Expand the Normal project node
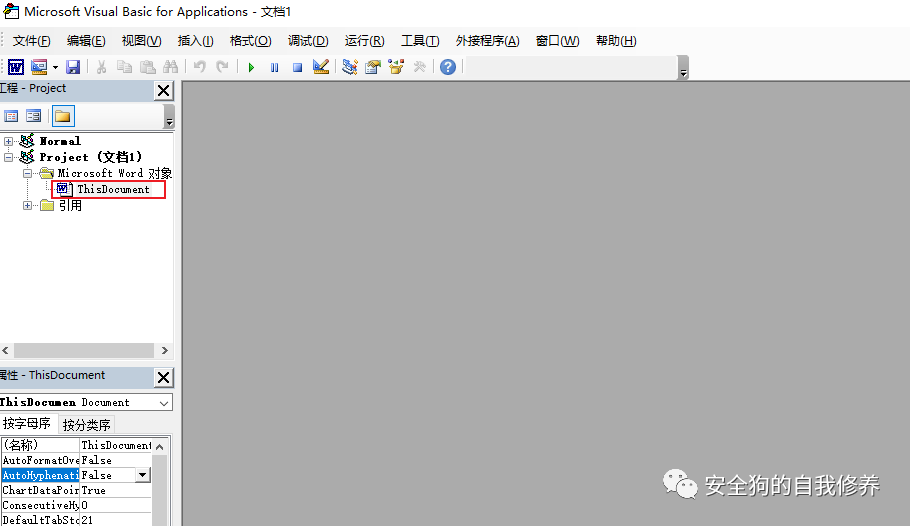910x526 pixels. click(x=8, y=141)
